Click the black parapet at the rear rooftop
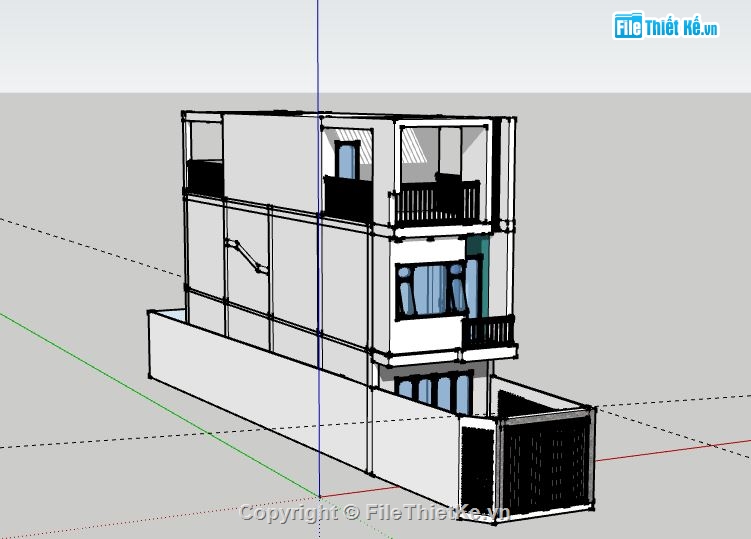751x539 pixels. [205, 178]
